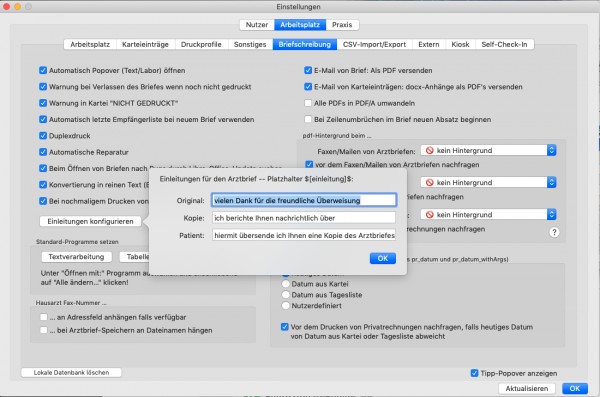Click the Patient introduction text field
This screenshot has width=600, height=397.
point(304,235)
